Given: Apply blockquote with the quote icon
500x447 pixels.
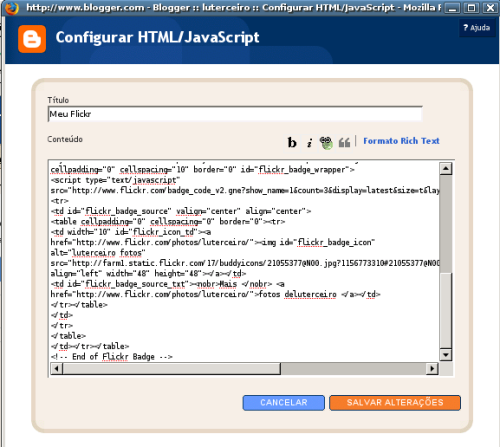Looking at the screenshot, I should tap(344, 143).
